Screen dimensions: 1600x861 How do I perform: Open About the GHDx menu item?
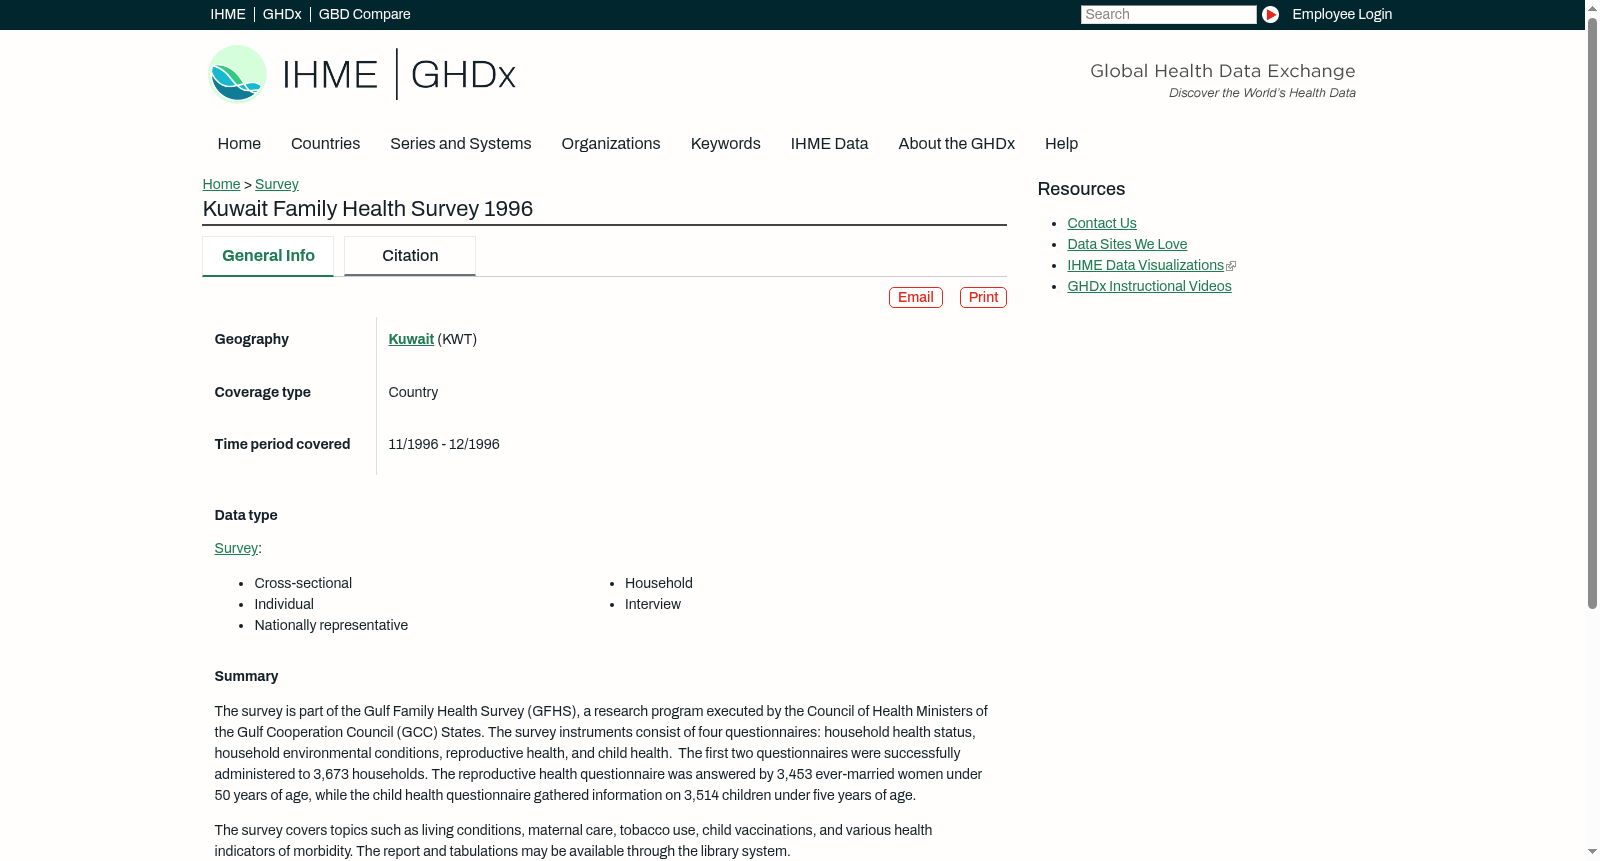click(x=957, y=144)
